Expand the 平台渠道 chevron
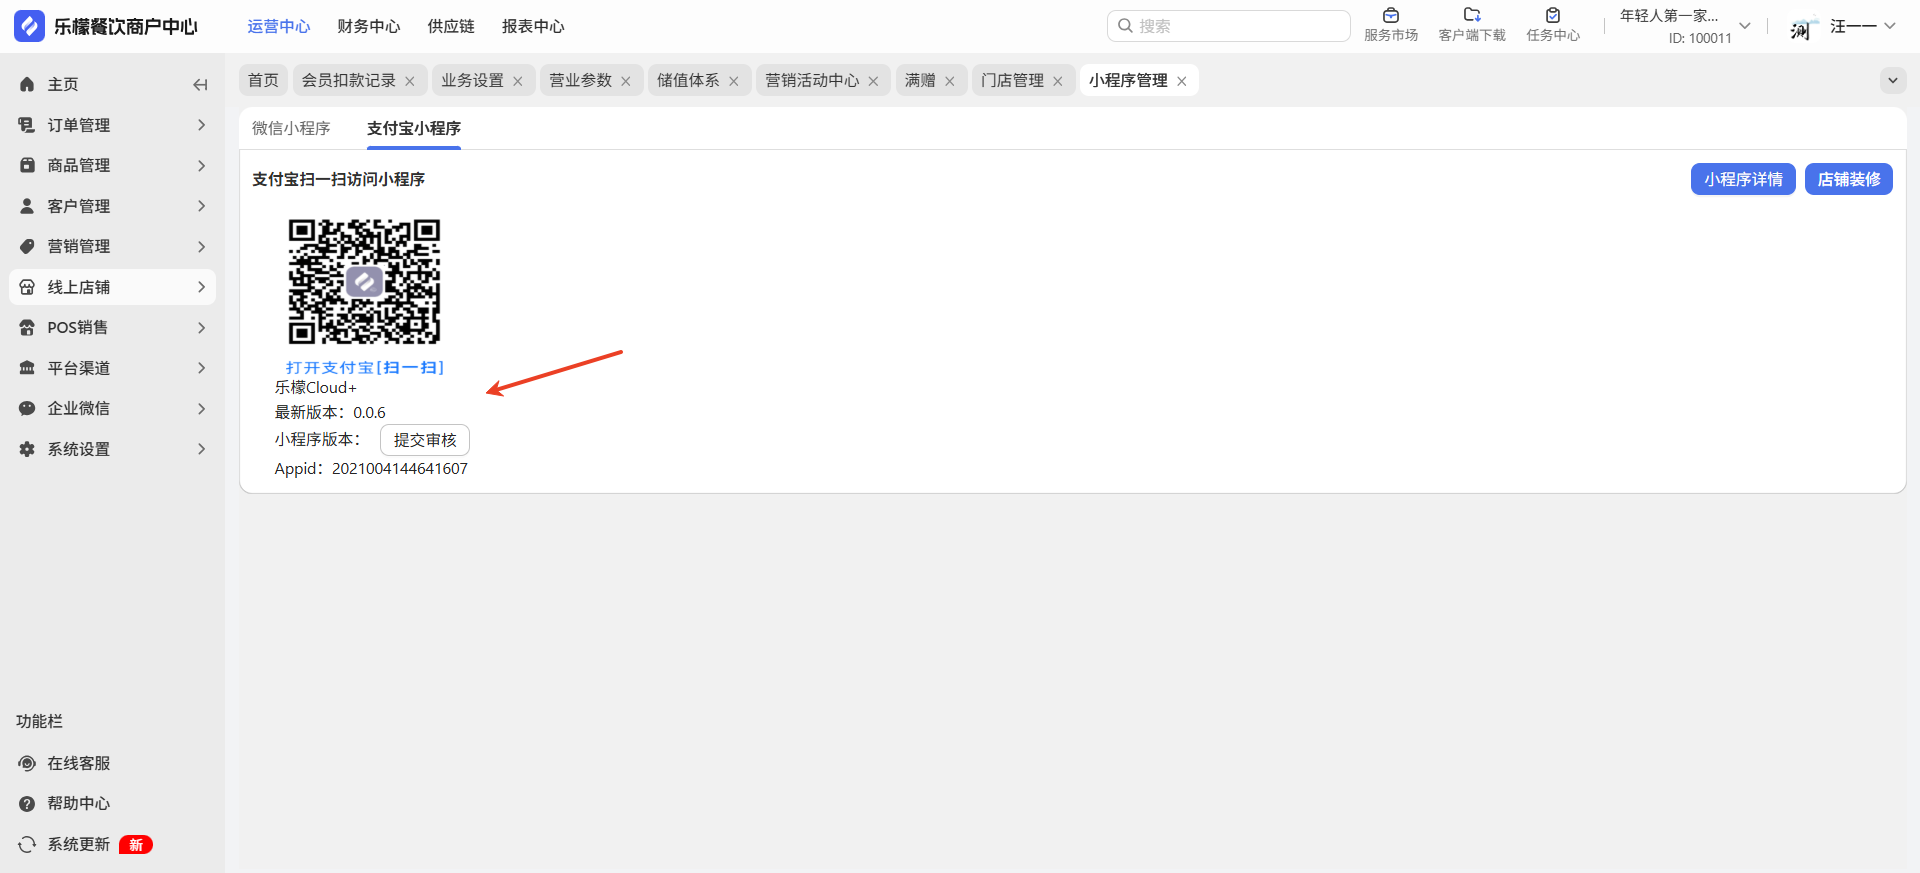This screenshot has width=1920, height=873. click(x=201, y=368)
